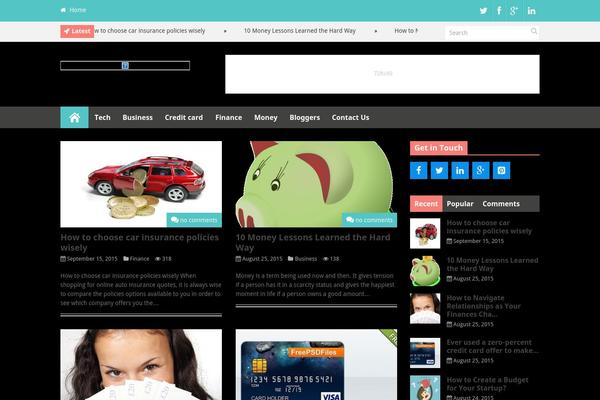Open the Tech menu item
Viewport: 600px width, 400px height.
point(102,118)
